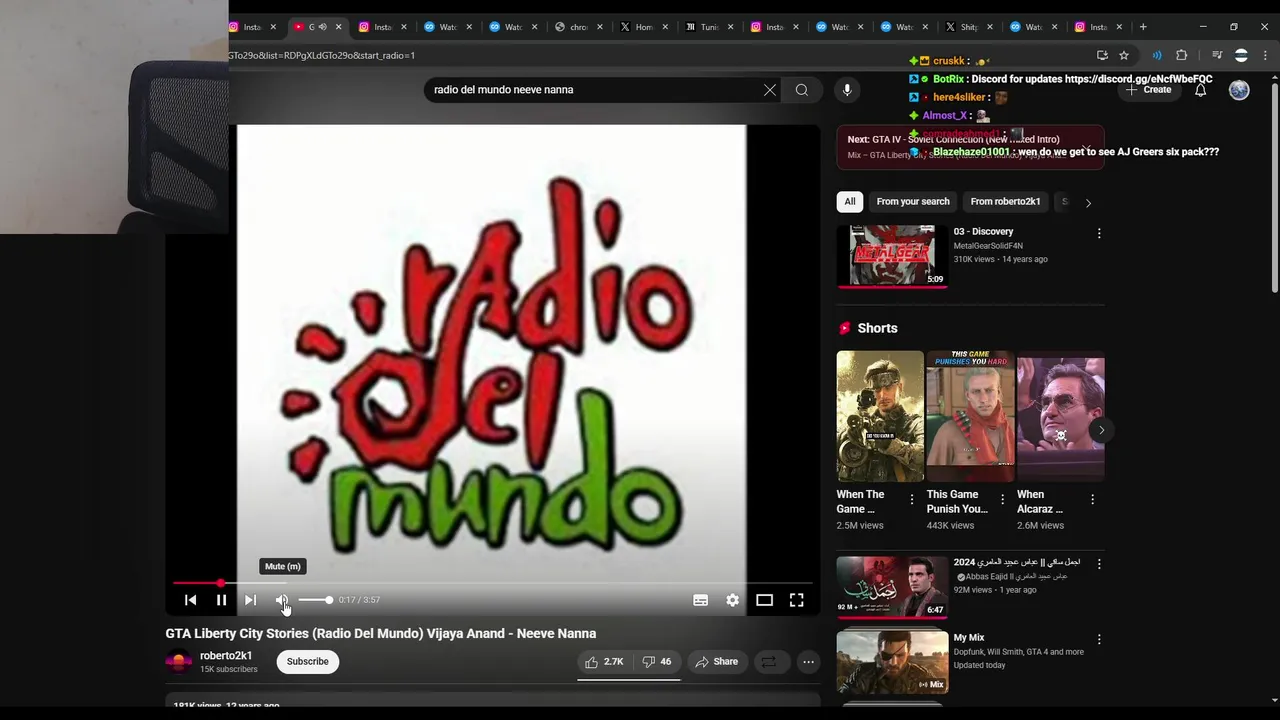Enter full screen mode
The width and height of the screenshot is (1280, 720).
coord(796,600)
